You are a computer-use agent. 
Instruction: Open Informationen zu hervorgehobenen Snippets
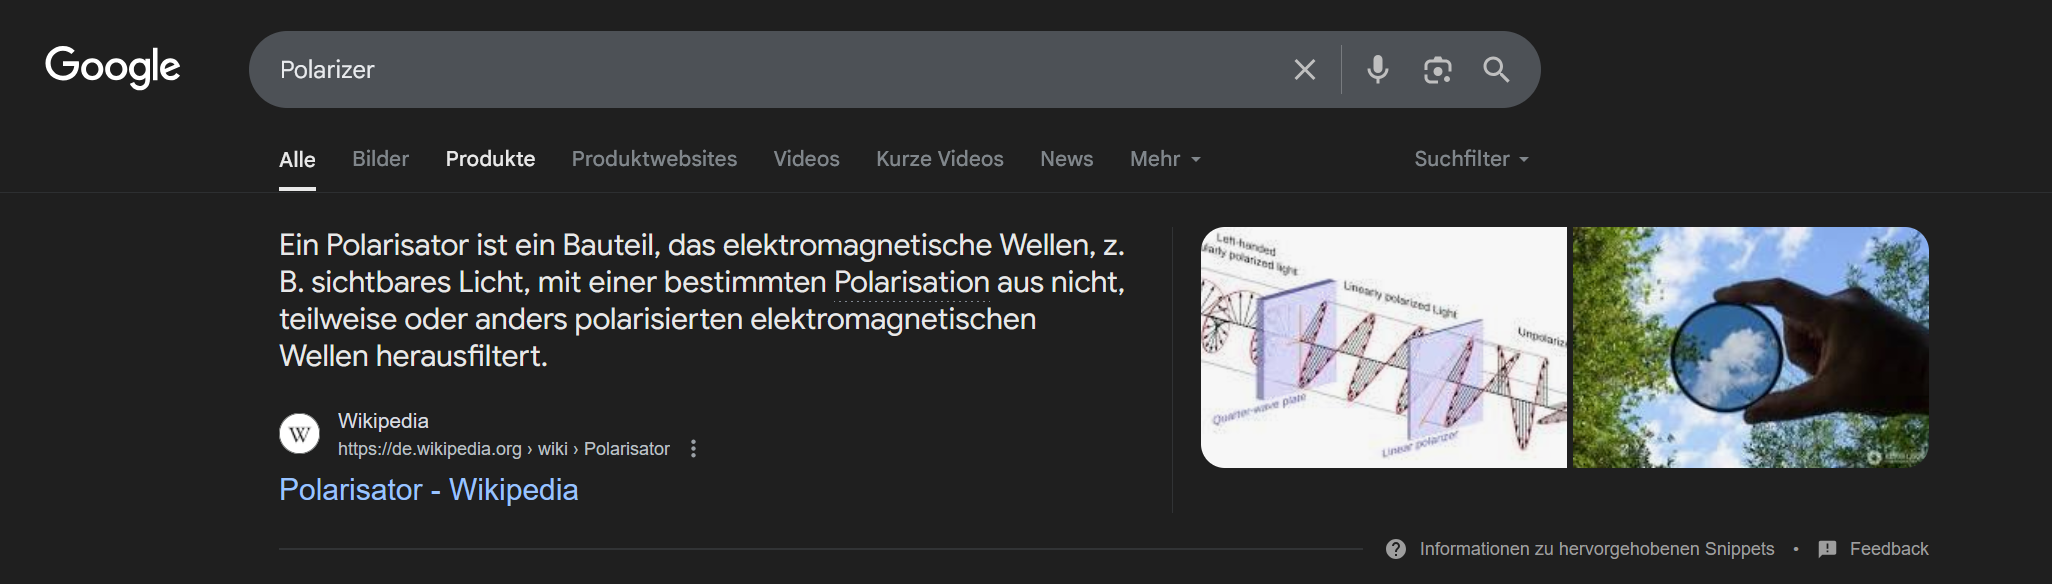point(1597,549)
